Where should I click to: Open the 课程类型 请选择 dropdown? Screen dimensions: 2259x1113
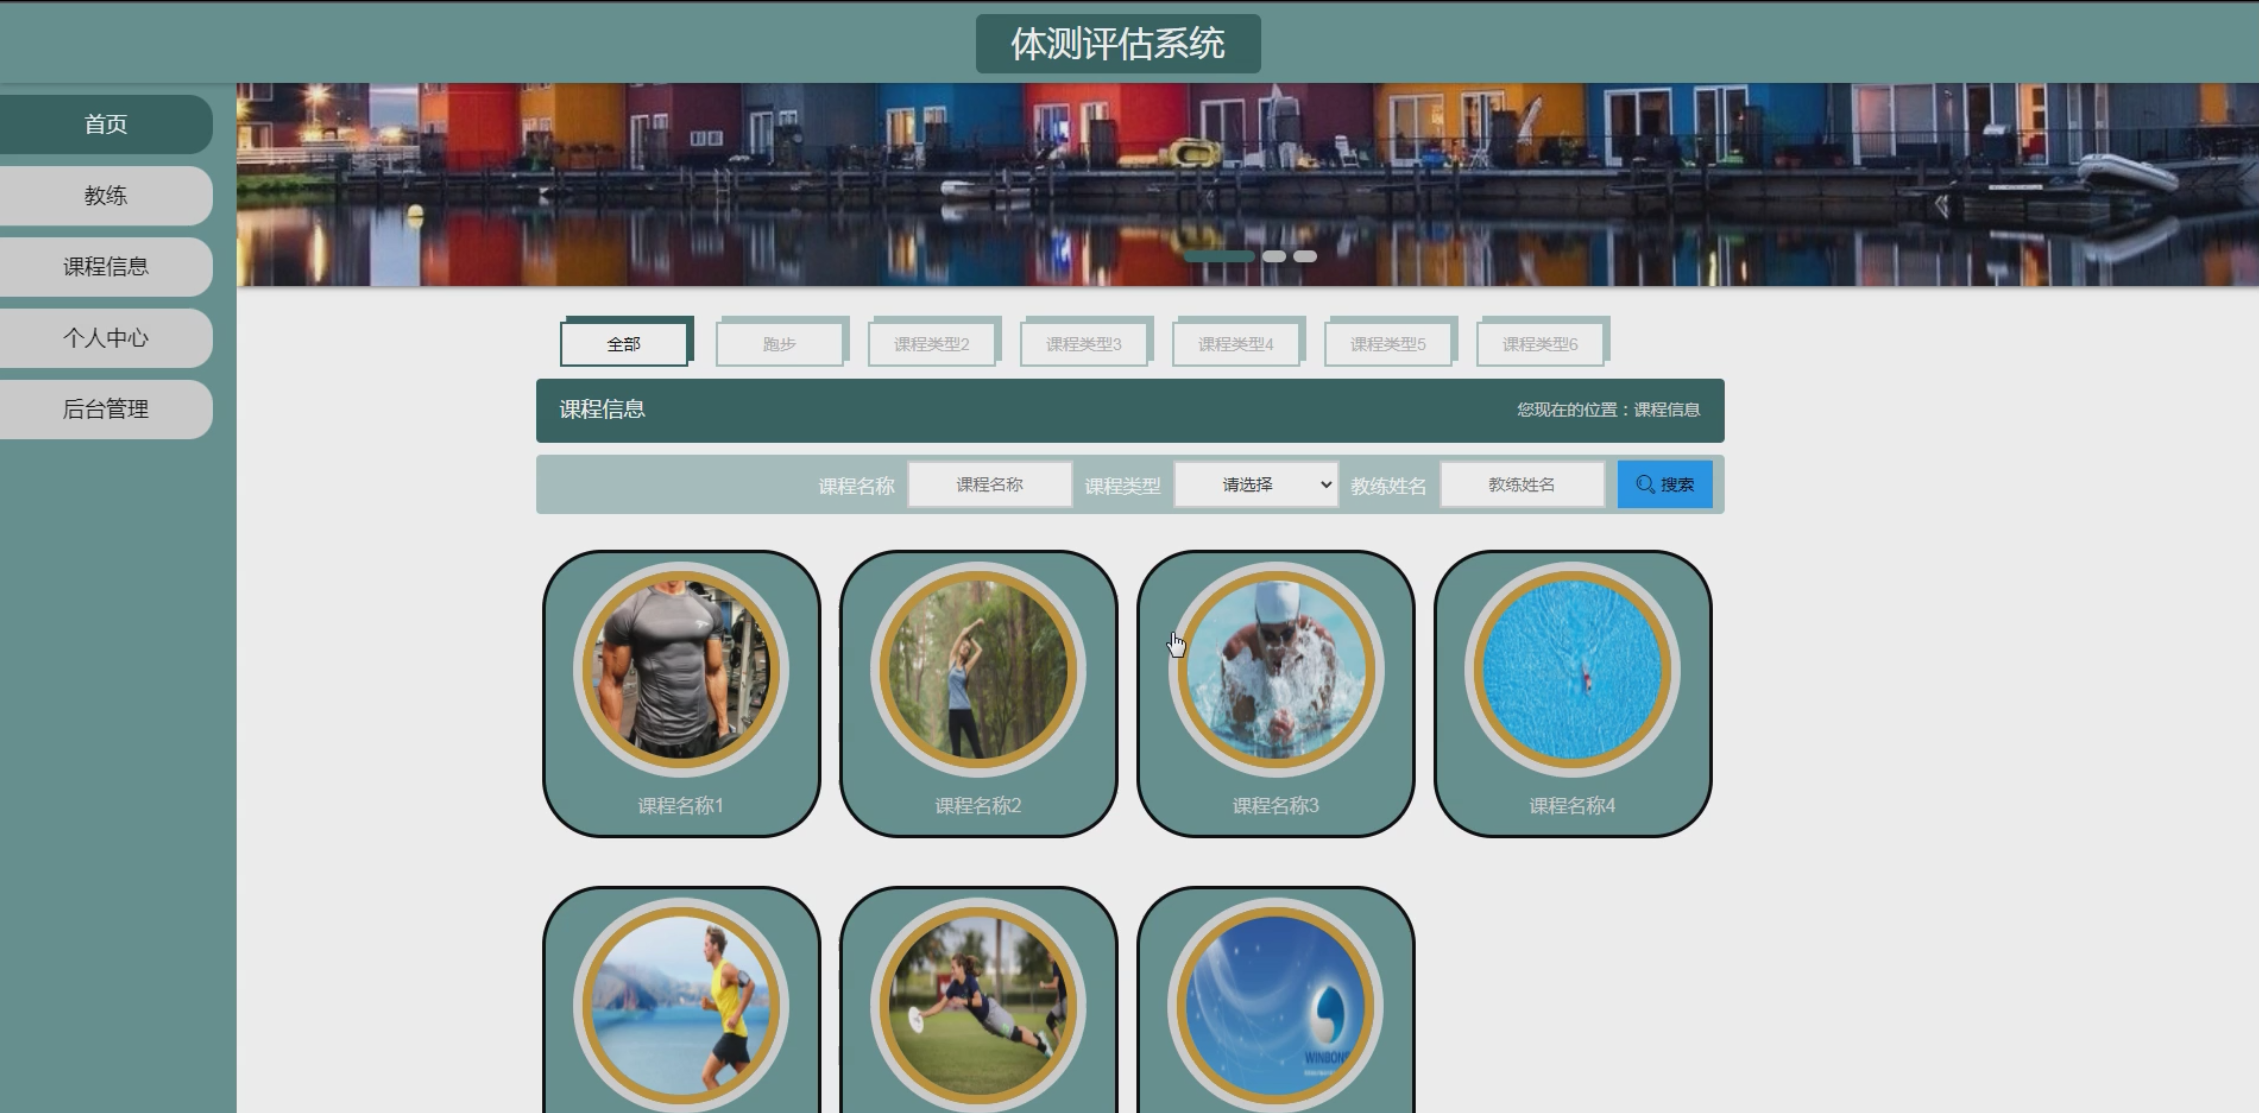click(x=1256, y=484)
